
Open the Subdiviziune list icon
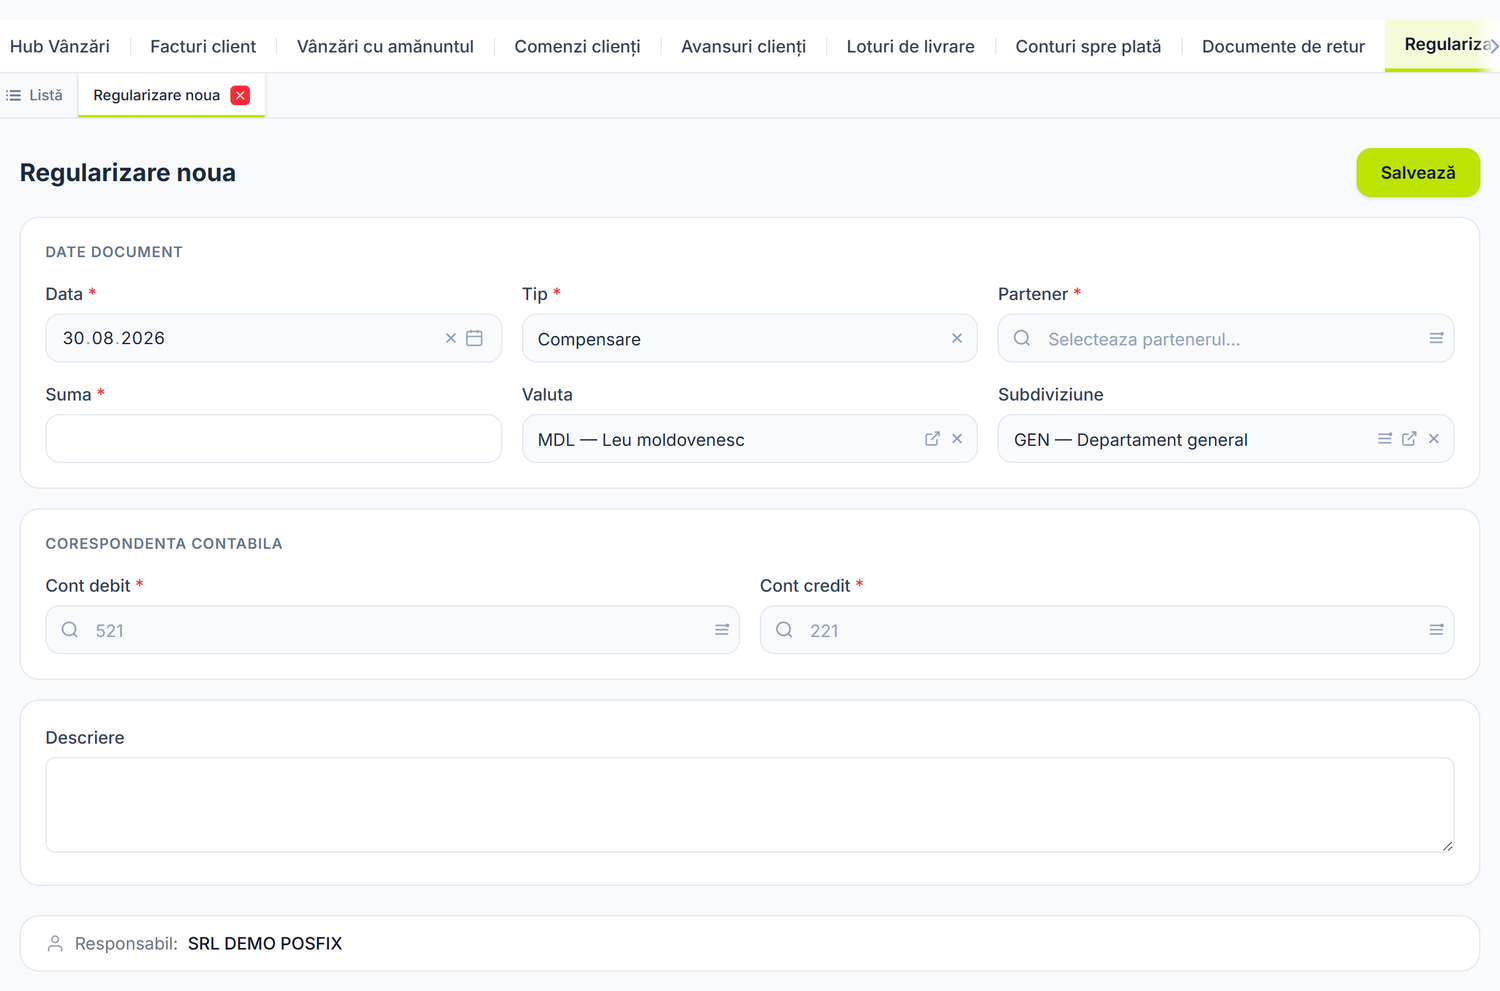point(1385,439)
